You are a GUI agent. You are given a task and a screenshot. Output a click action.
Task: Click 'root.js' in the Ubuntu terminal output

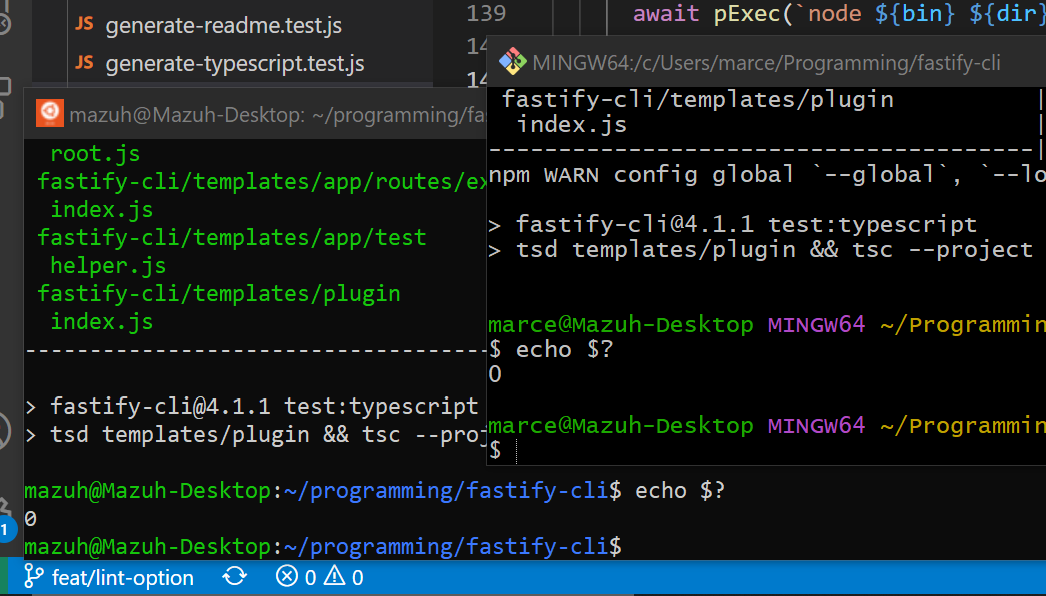click(95, 154)
